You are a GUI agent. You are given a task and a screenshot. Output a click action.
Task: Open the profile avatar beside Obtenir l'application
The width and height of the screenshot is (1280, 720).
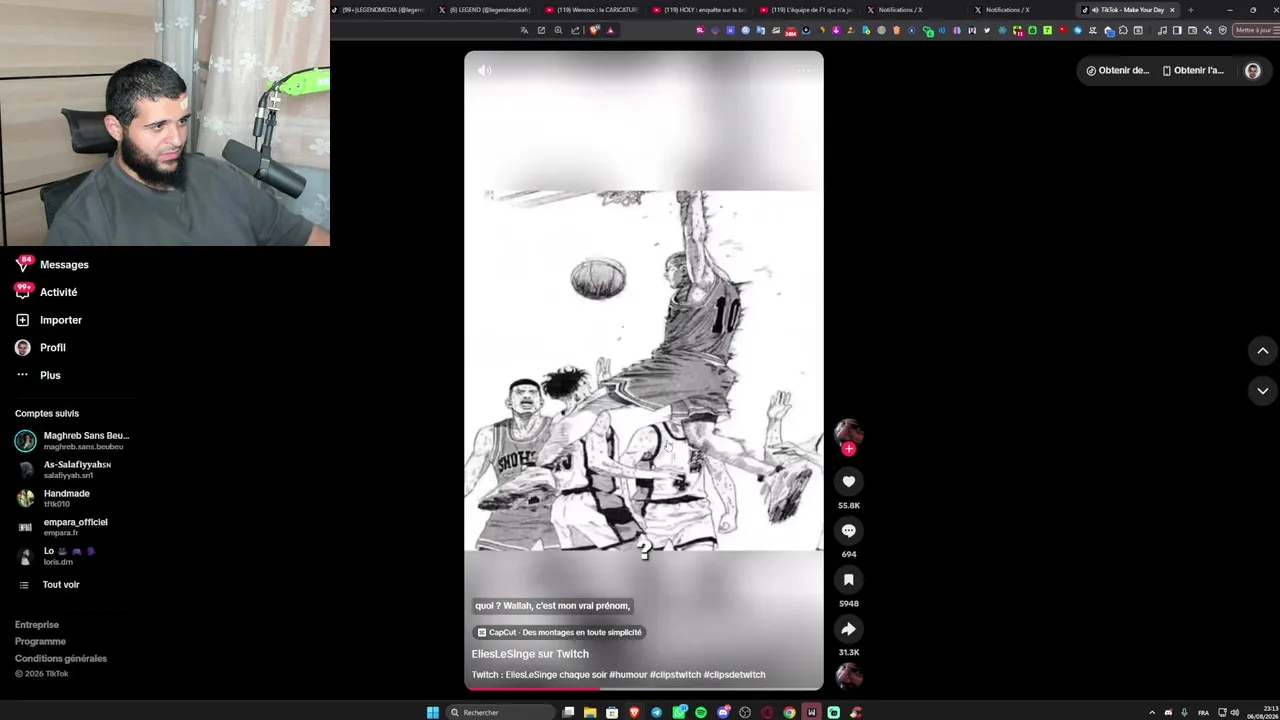pyautogui.click(x=1253, y=71)
